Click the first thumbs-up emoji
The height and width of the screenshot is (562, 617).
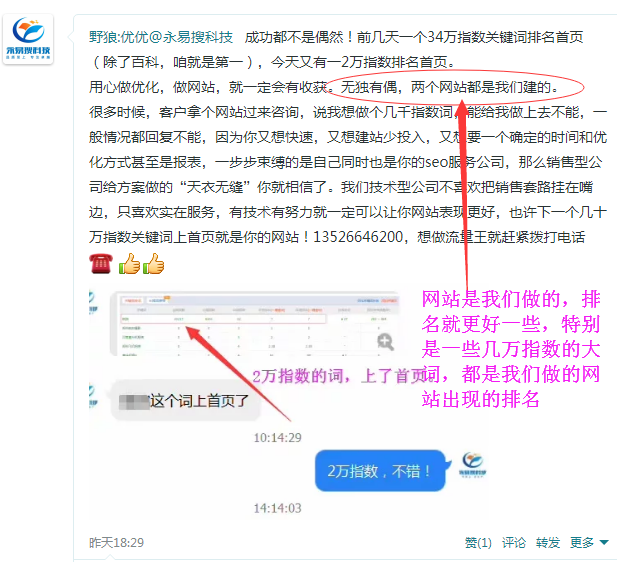129,263
